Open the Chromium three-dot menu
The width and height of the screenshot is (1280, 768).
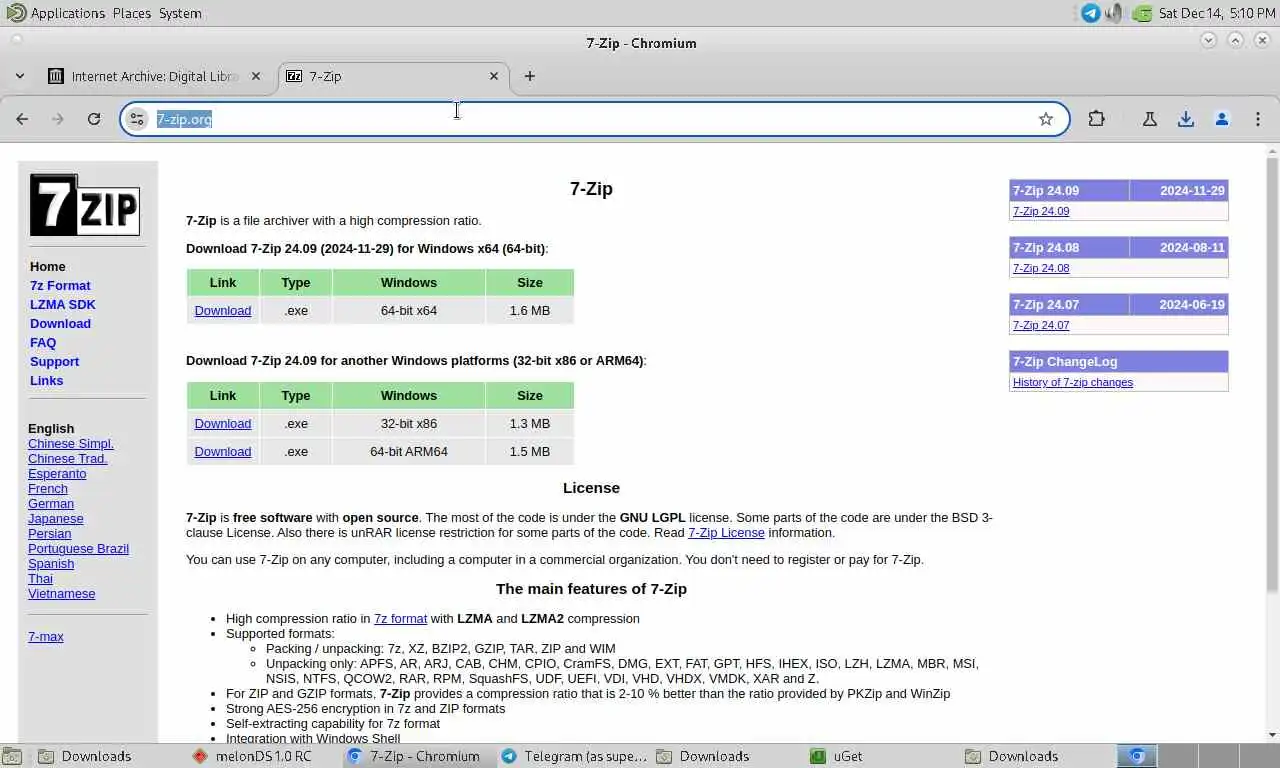coord(1259,119)
